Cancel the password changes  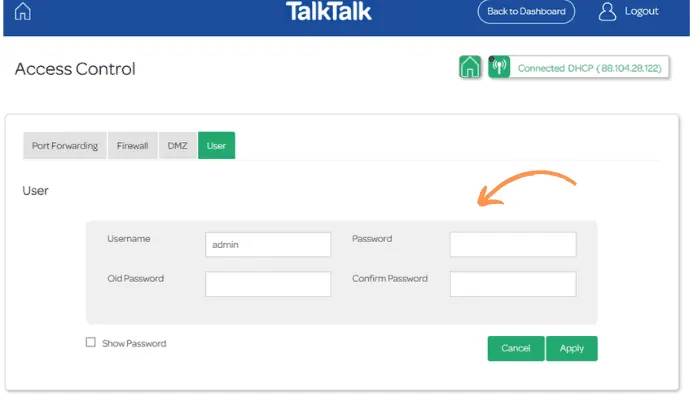516,348
